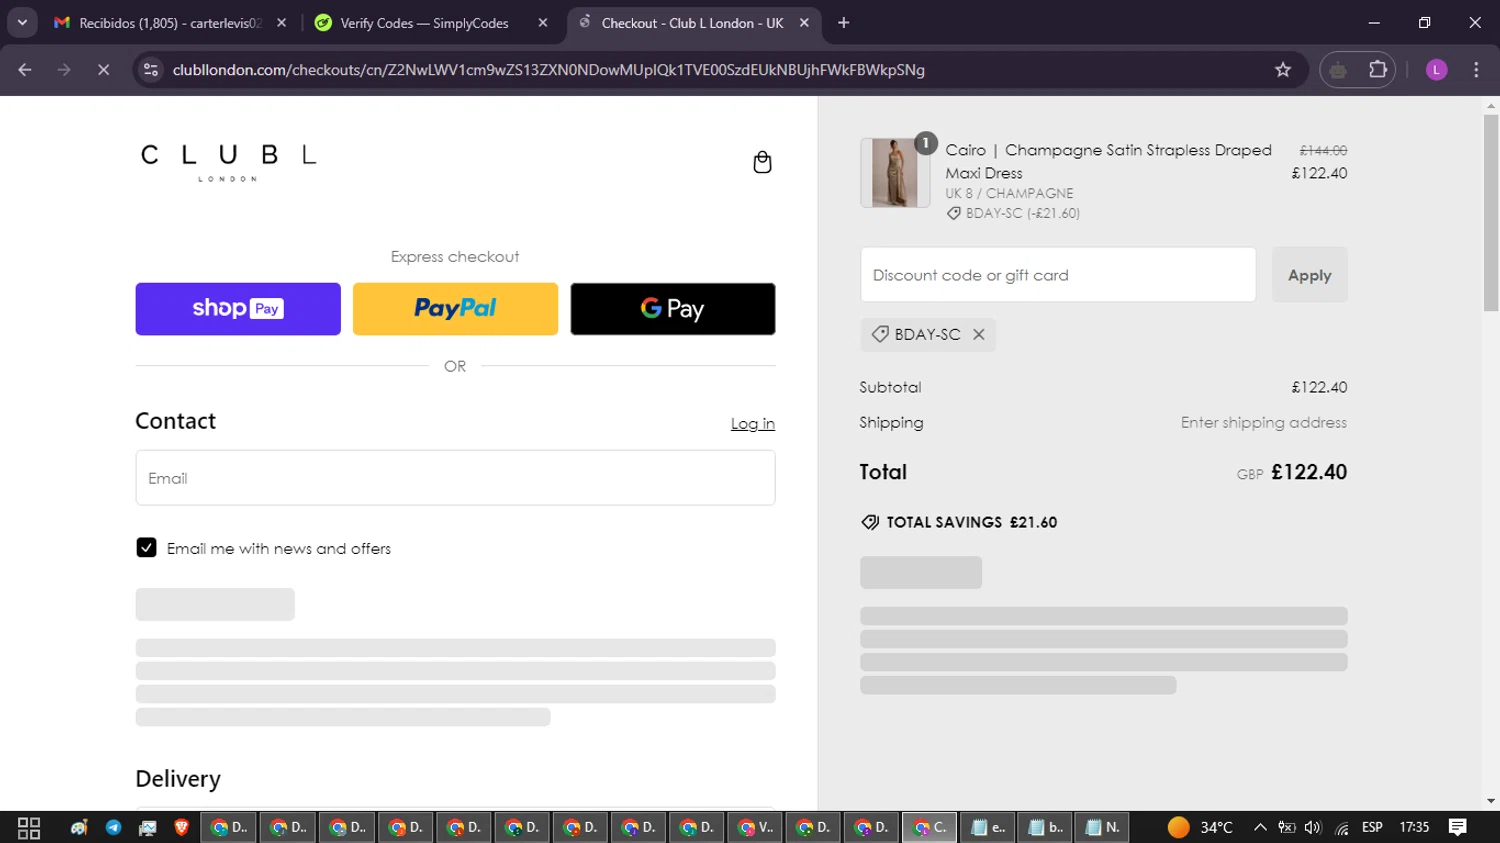Screen dimensions: 1500x843
Task: Pay with PayPal express checkout
Action: (x=455, y=309)
